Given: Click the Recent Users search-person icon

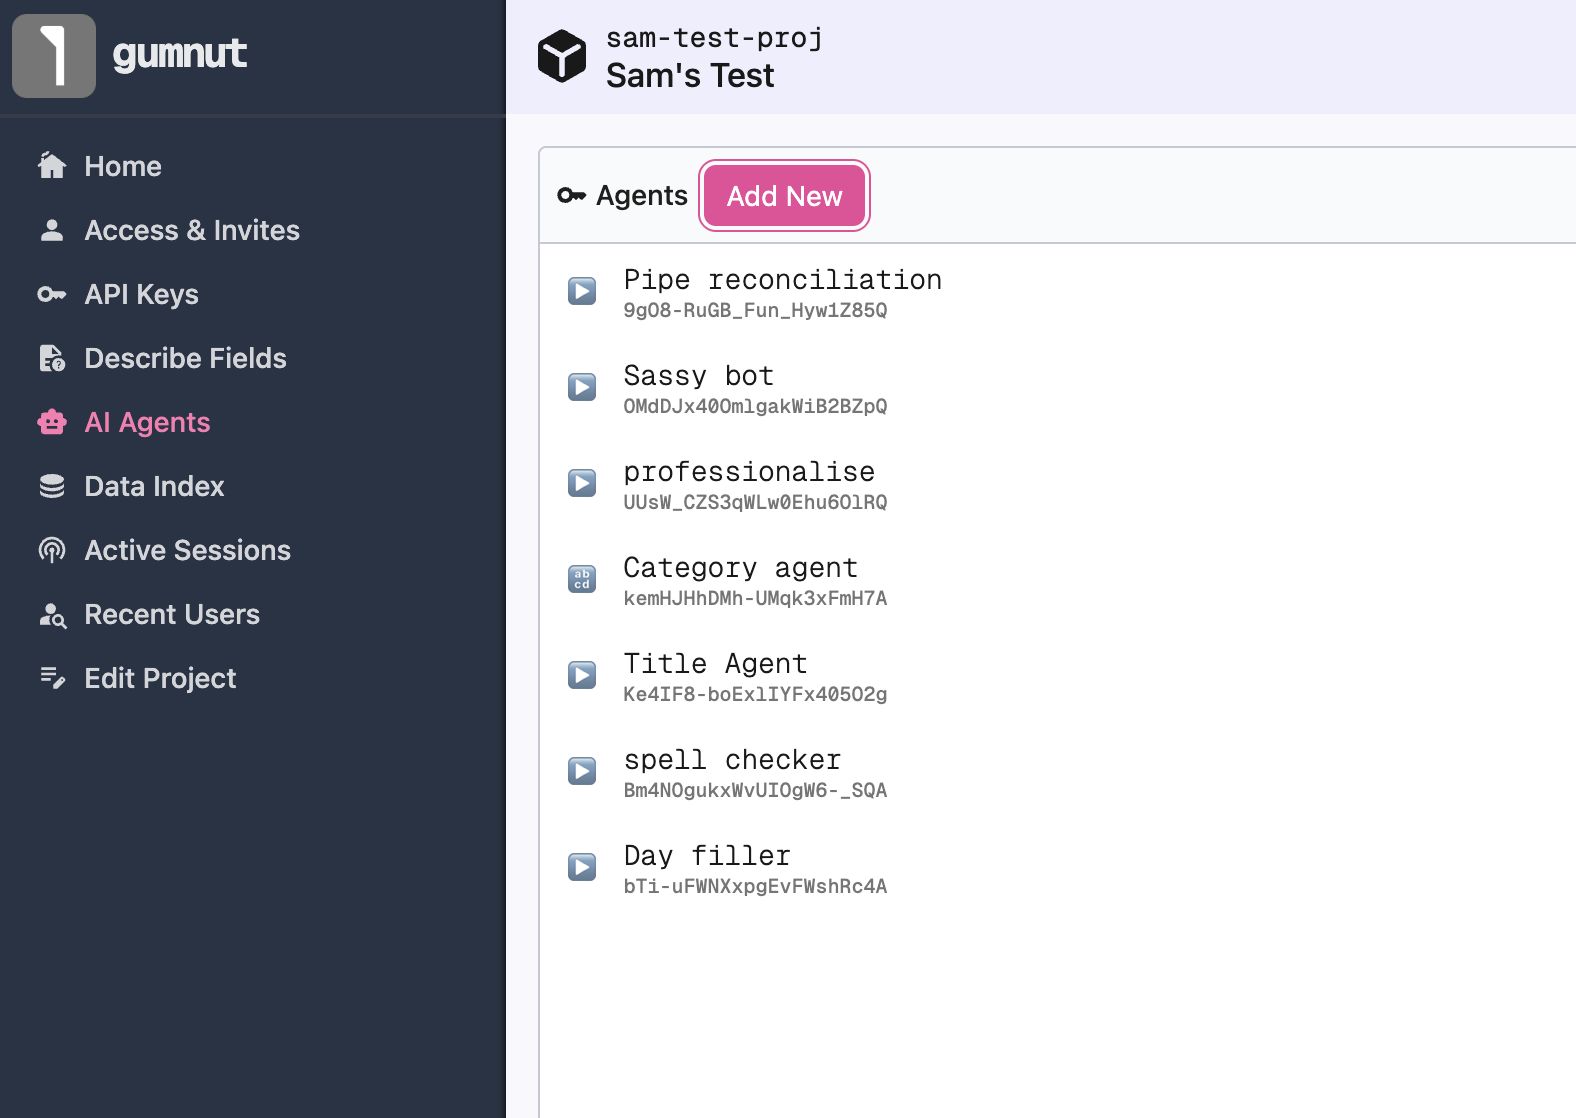Looking at the screenshot, I should coord(52,615).
